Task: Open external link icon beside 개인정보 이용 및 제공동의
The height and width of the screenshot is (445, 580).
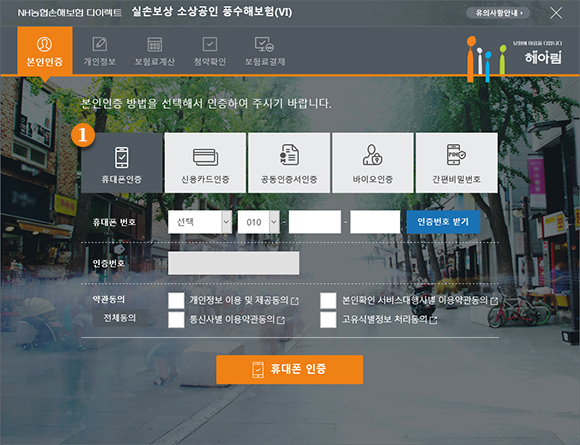Action: (x=295, y=301)
